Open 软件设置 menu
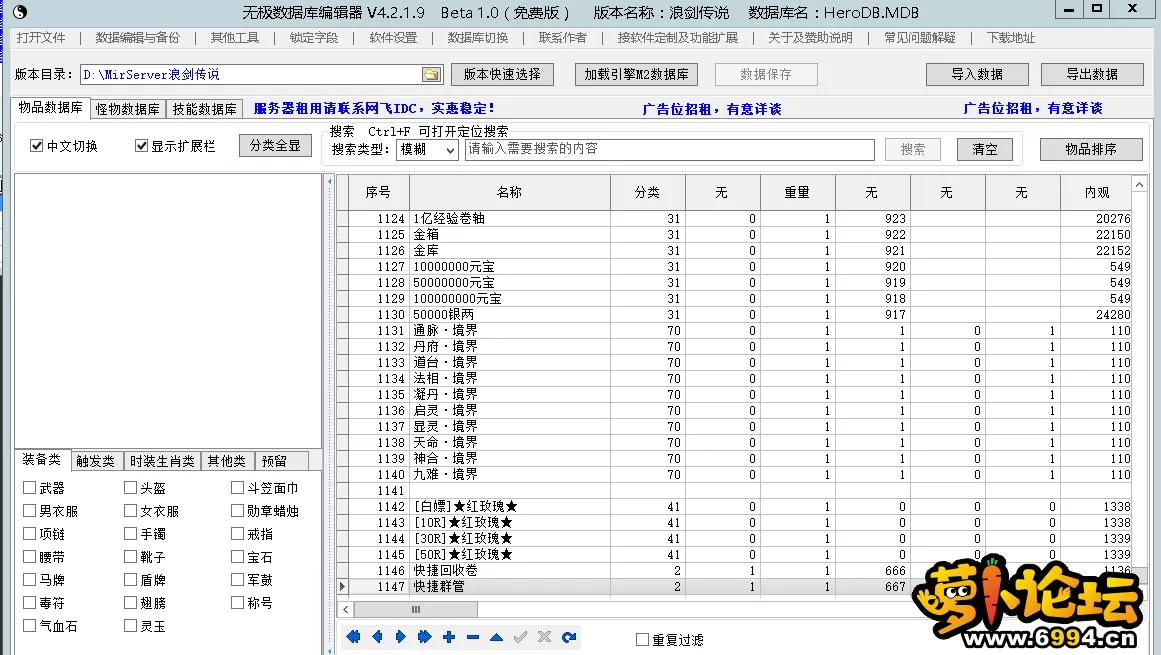The image size is (1161, 655). (x=393, y=38)
